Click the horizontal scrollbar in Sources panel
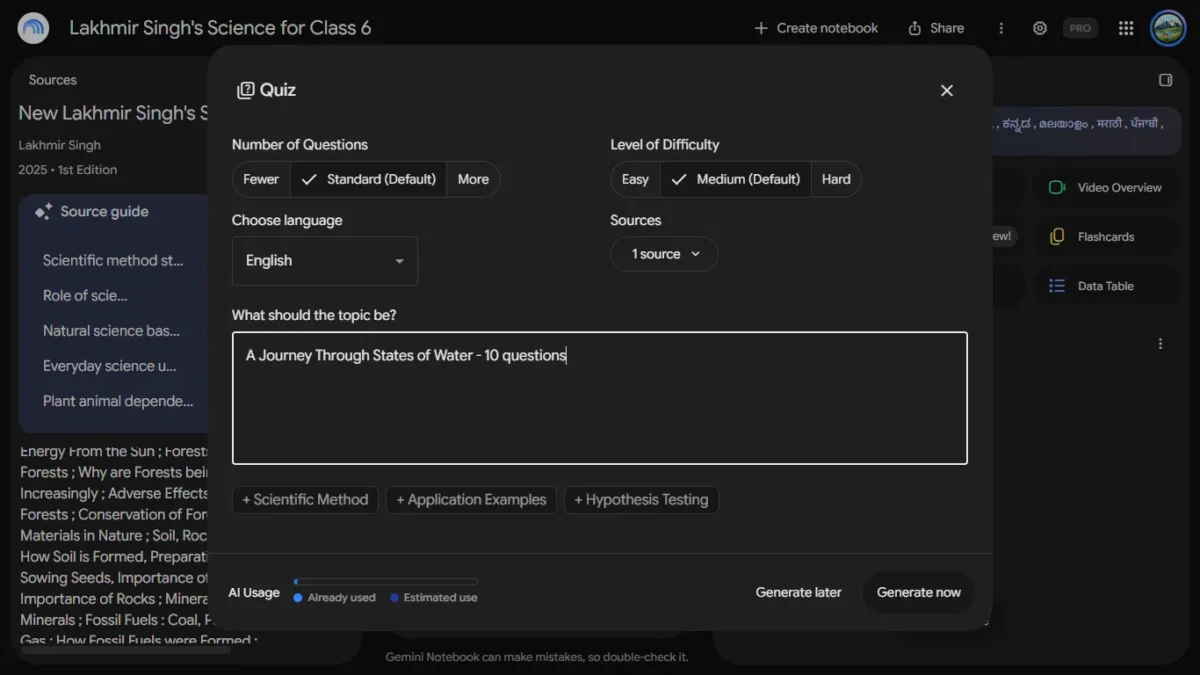 coord(125,650)
